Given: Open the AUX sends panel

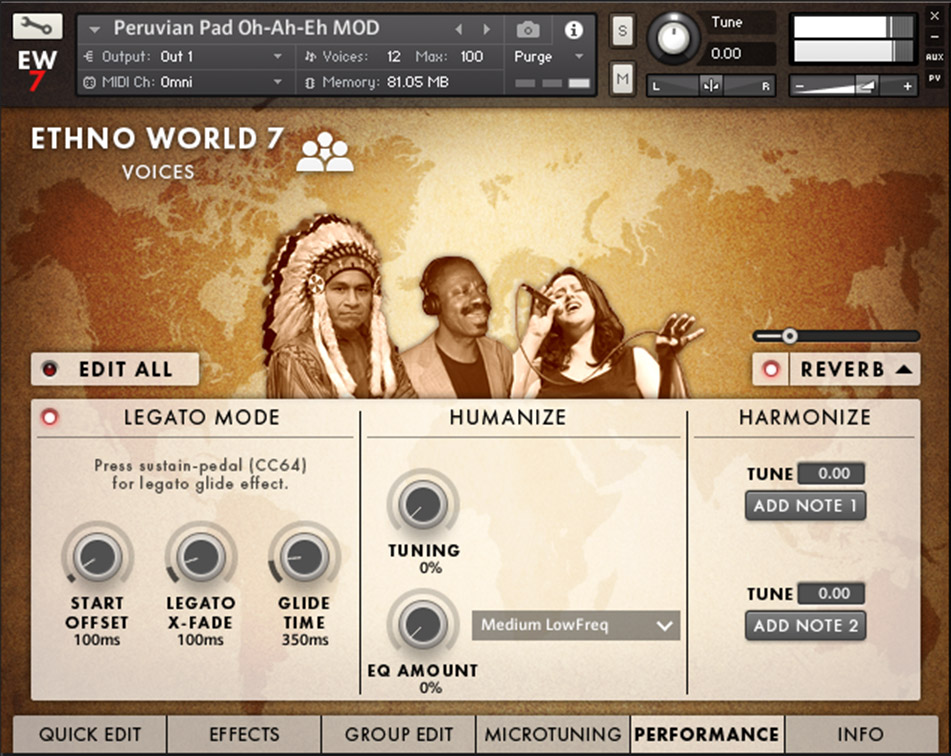Looking at the screenshot, I should (935, 56).
